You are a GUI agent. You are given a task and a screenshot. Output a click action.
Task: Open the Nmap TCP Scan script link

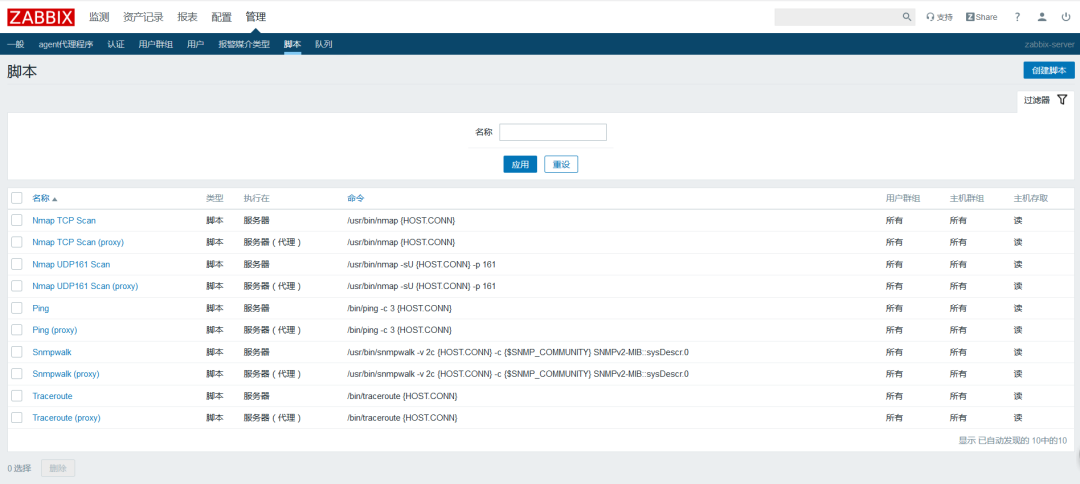click(64, 220)
